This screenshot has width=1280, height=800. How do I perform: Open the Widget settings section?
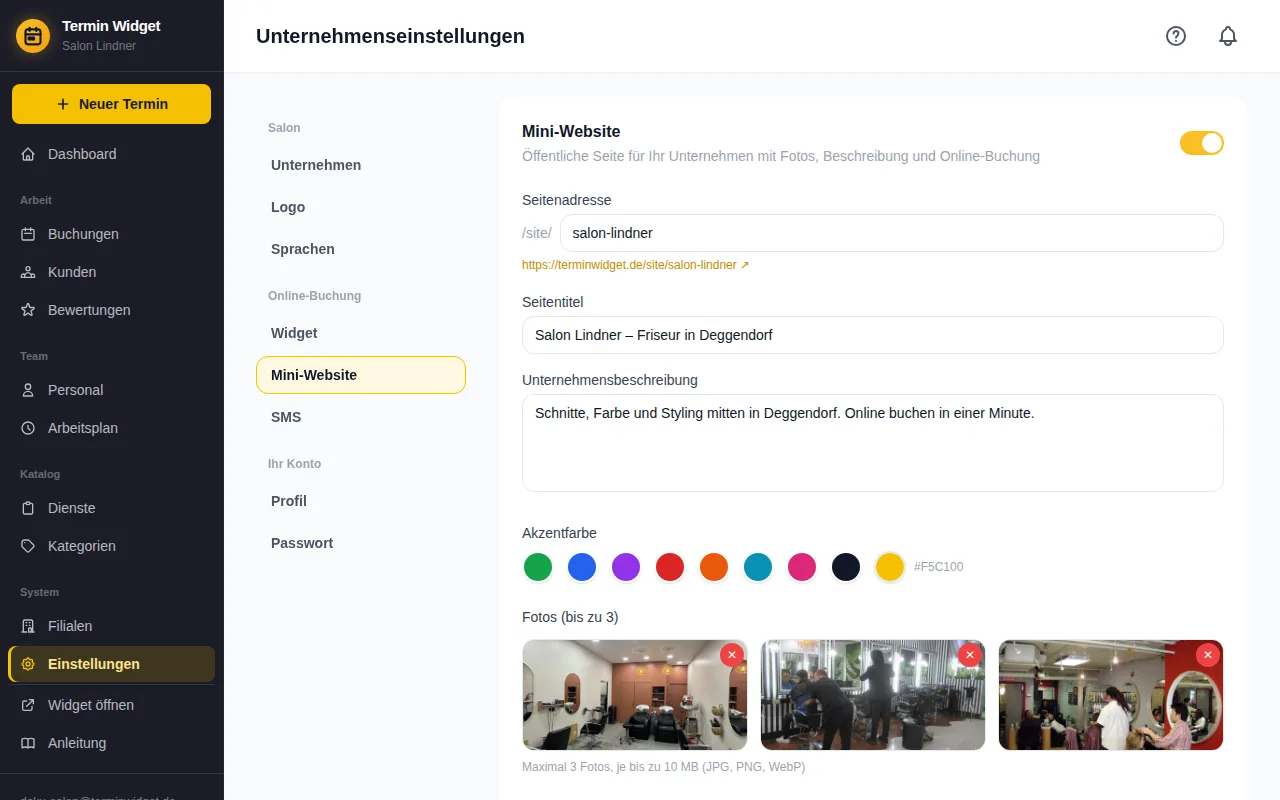click(361, 333)
